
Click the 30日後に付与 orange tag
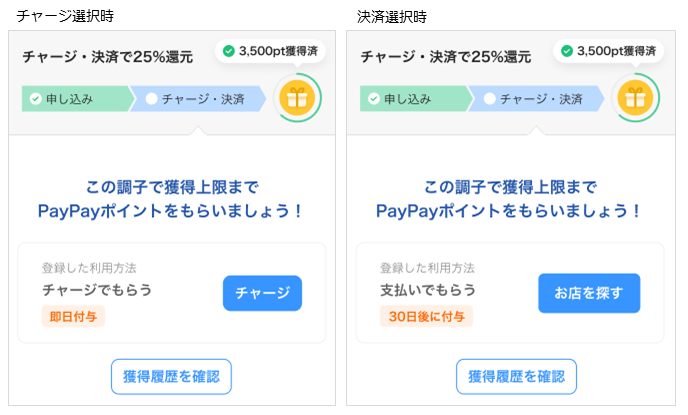click(426, 316)
